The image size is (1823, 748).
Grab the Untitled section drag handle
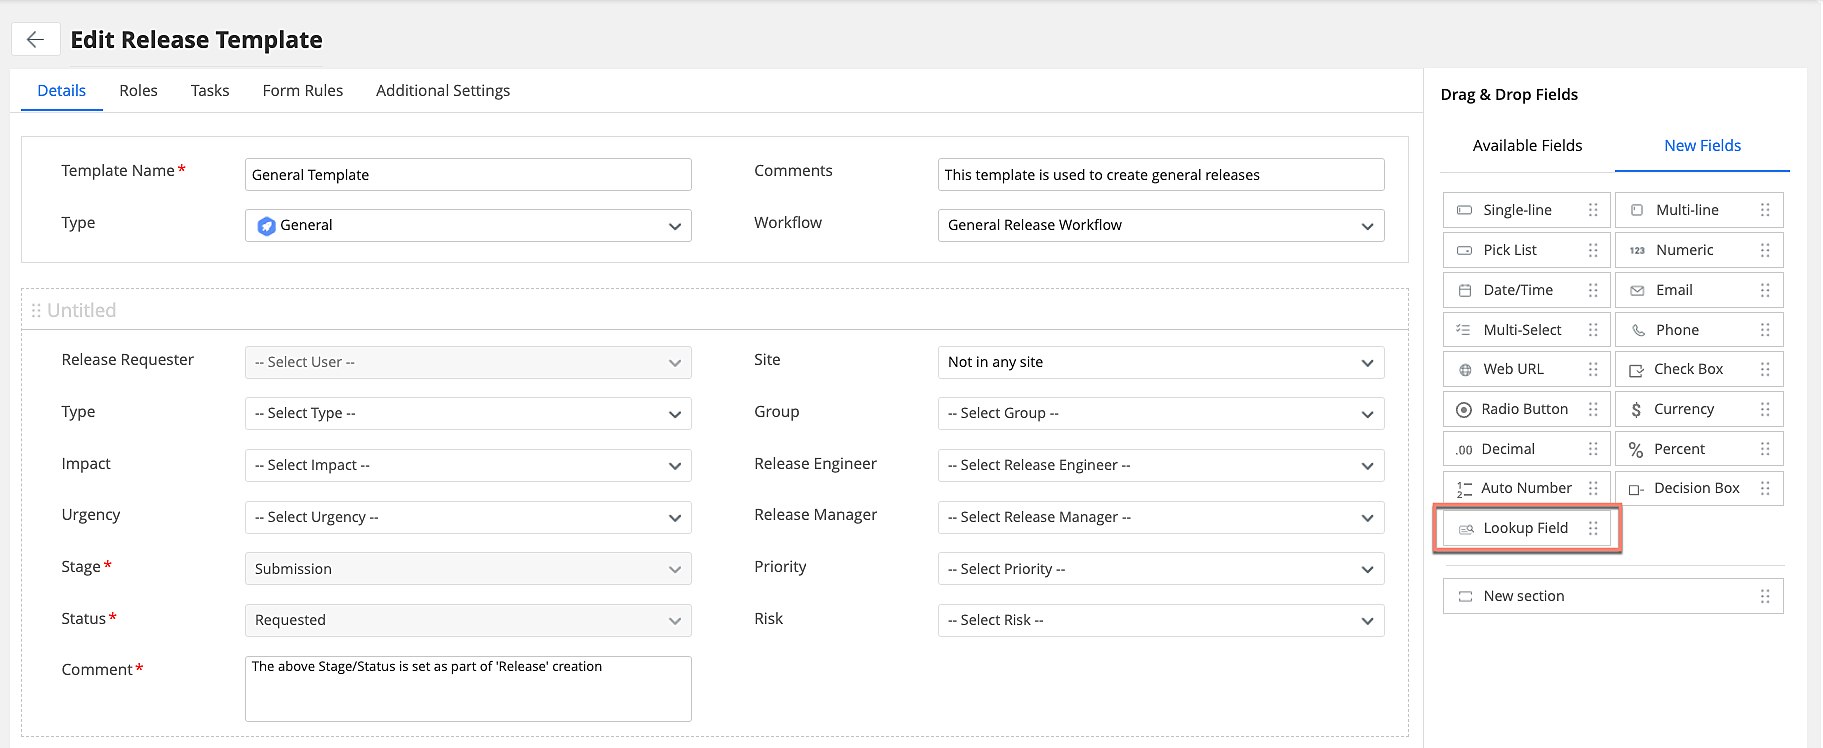point(36,311)
